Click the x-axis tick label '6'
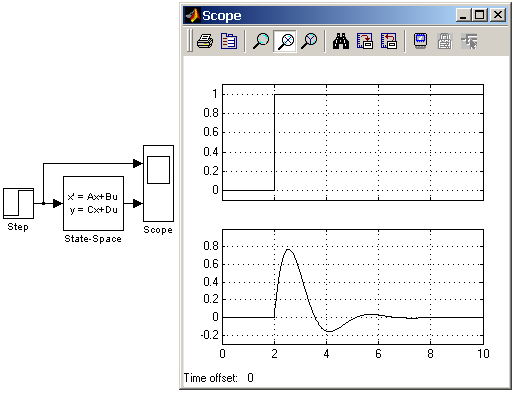 378,354
